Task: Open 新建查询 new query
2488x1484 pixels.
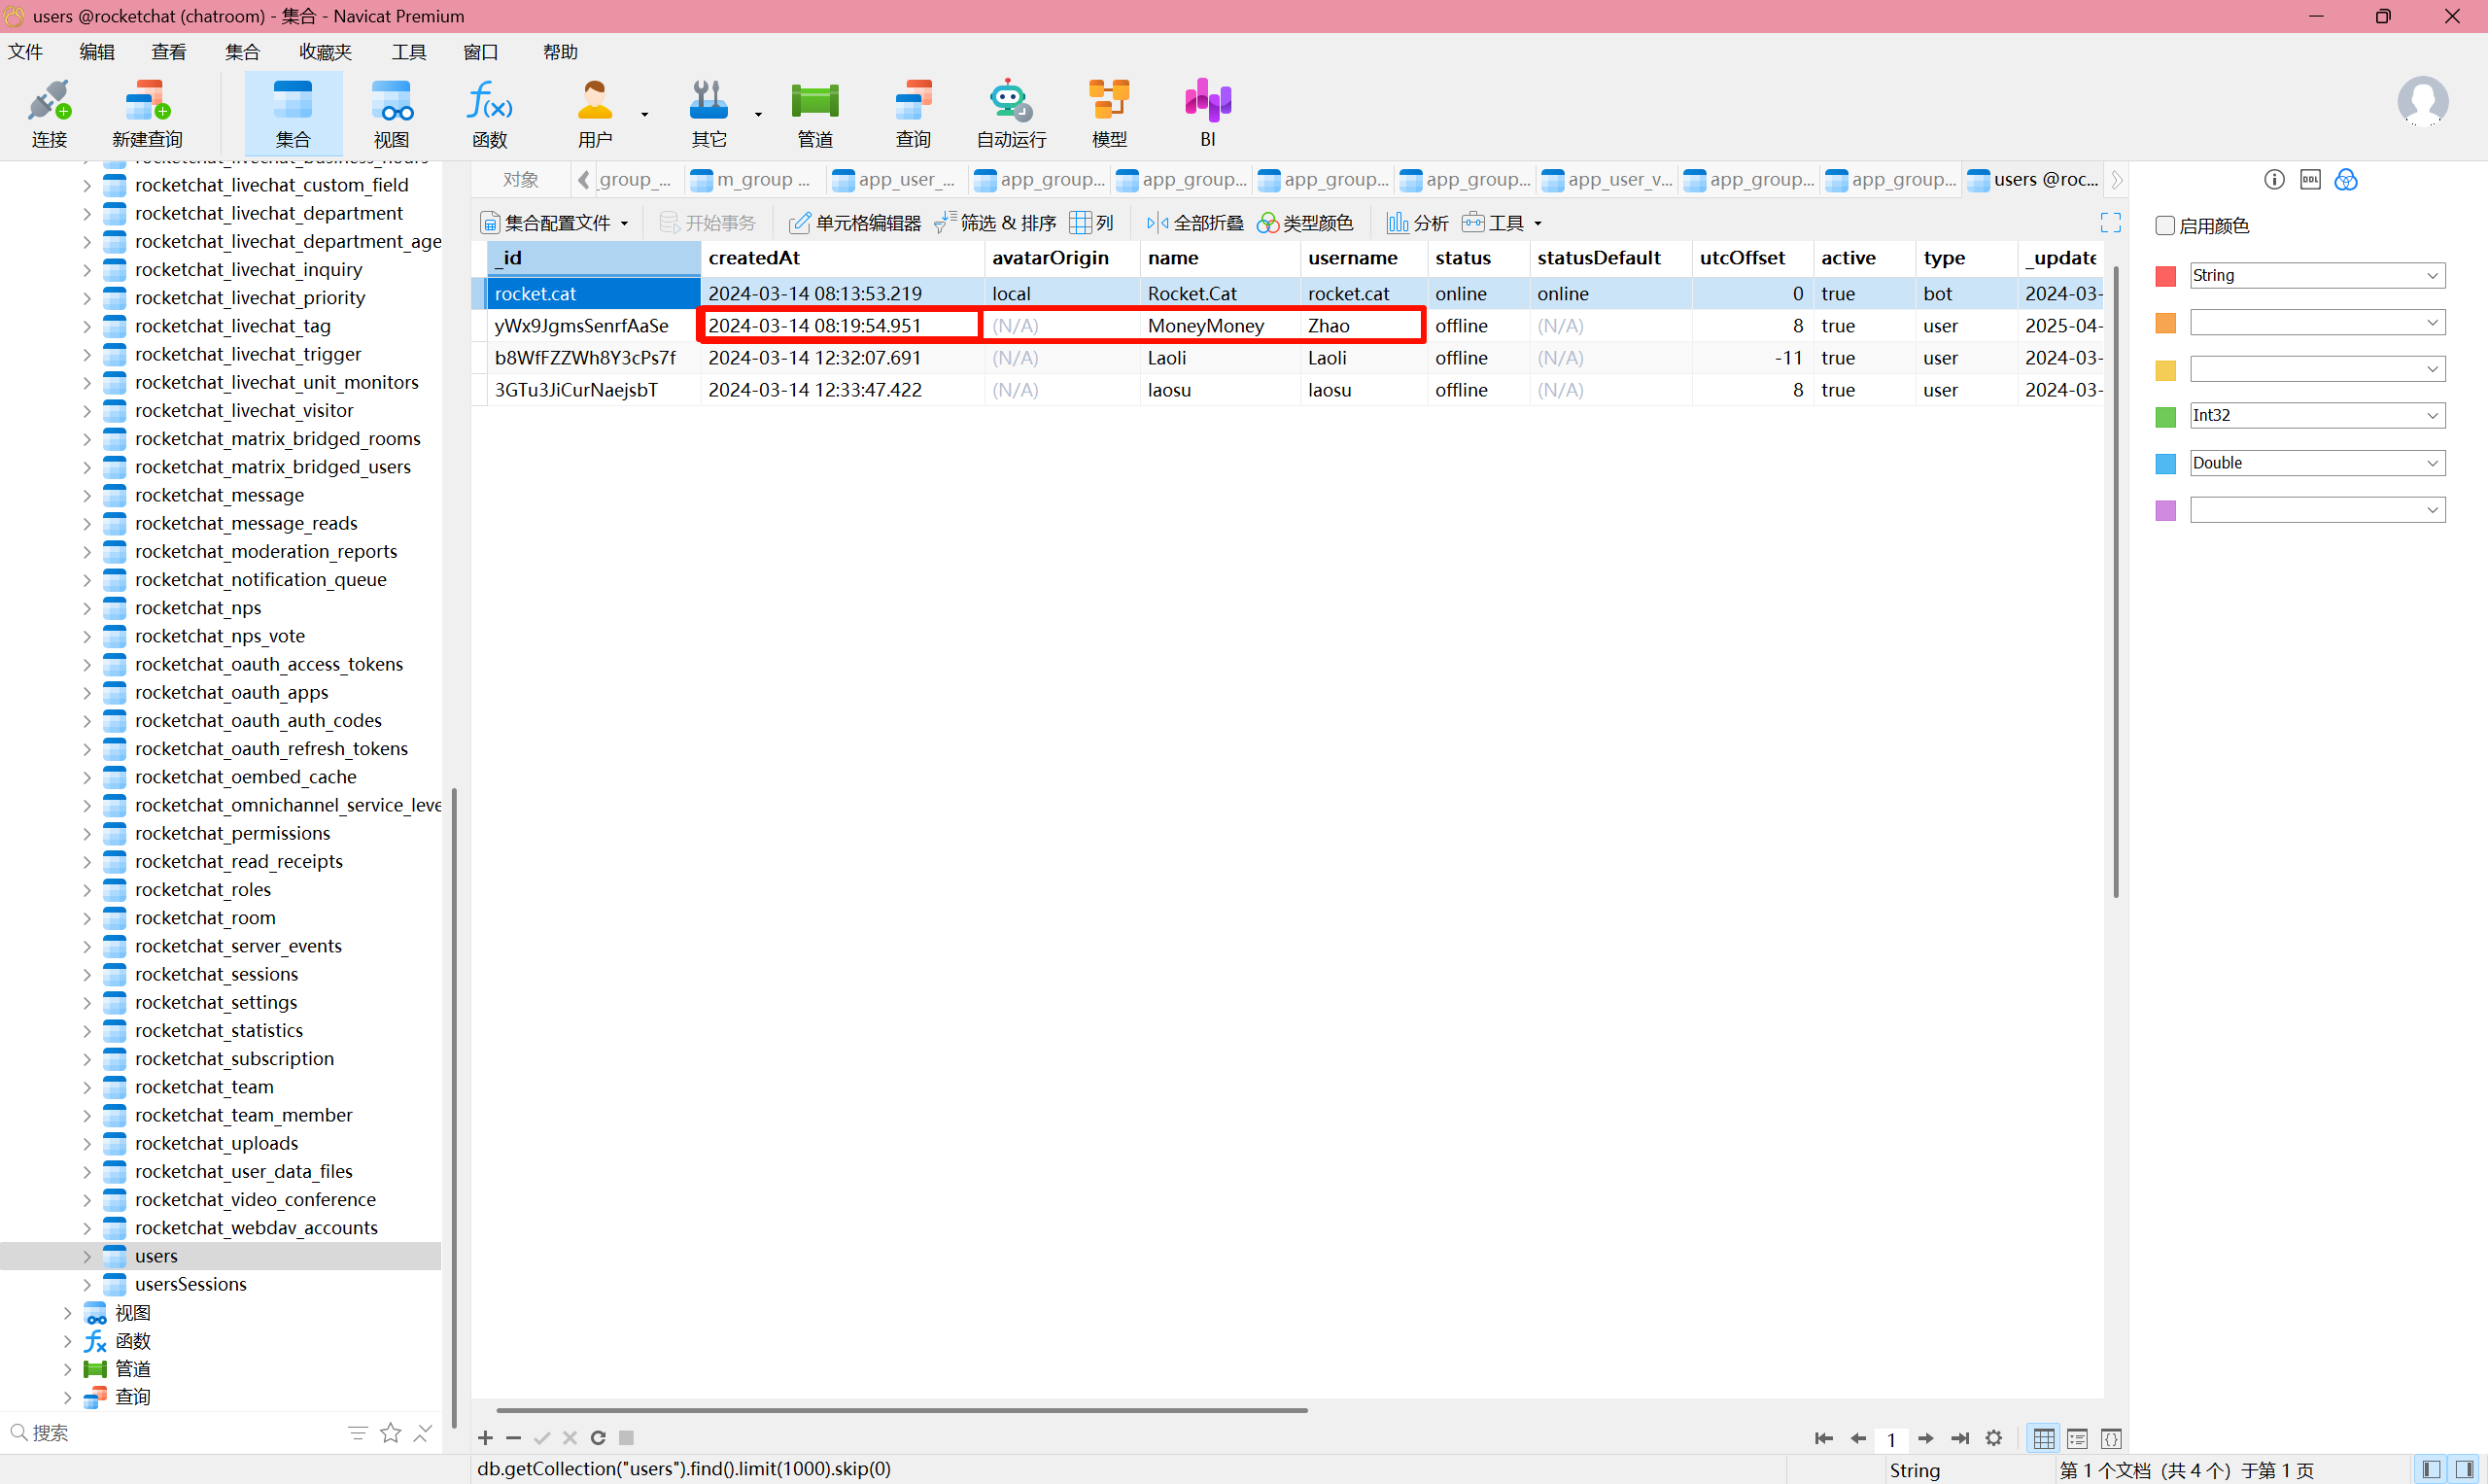Action: [147, 112]
